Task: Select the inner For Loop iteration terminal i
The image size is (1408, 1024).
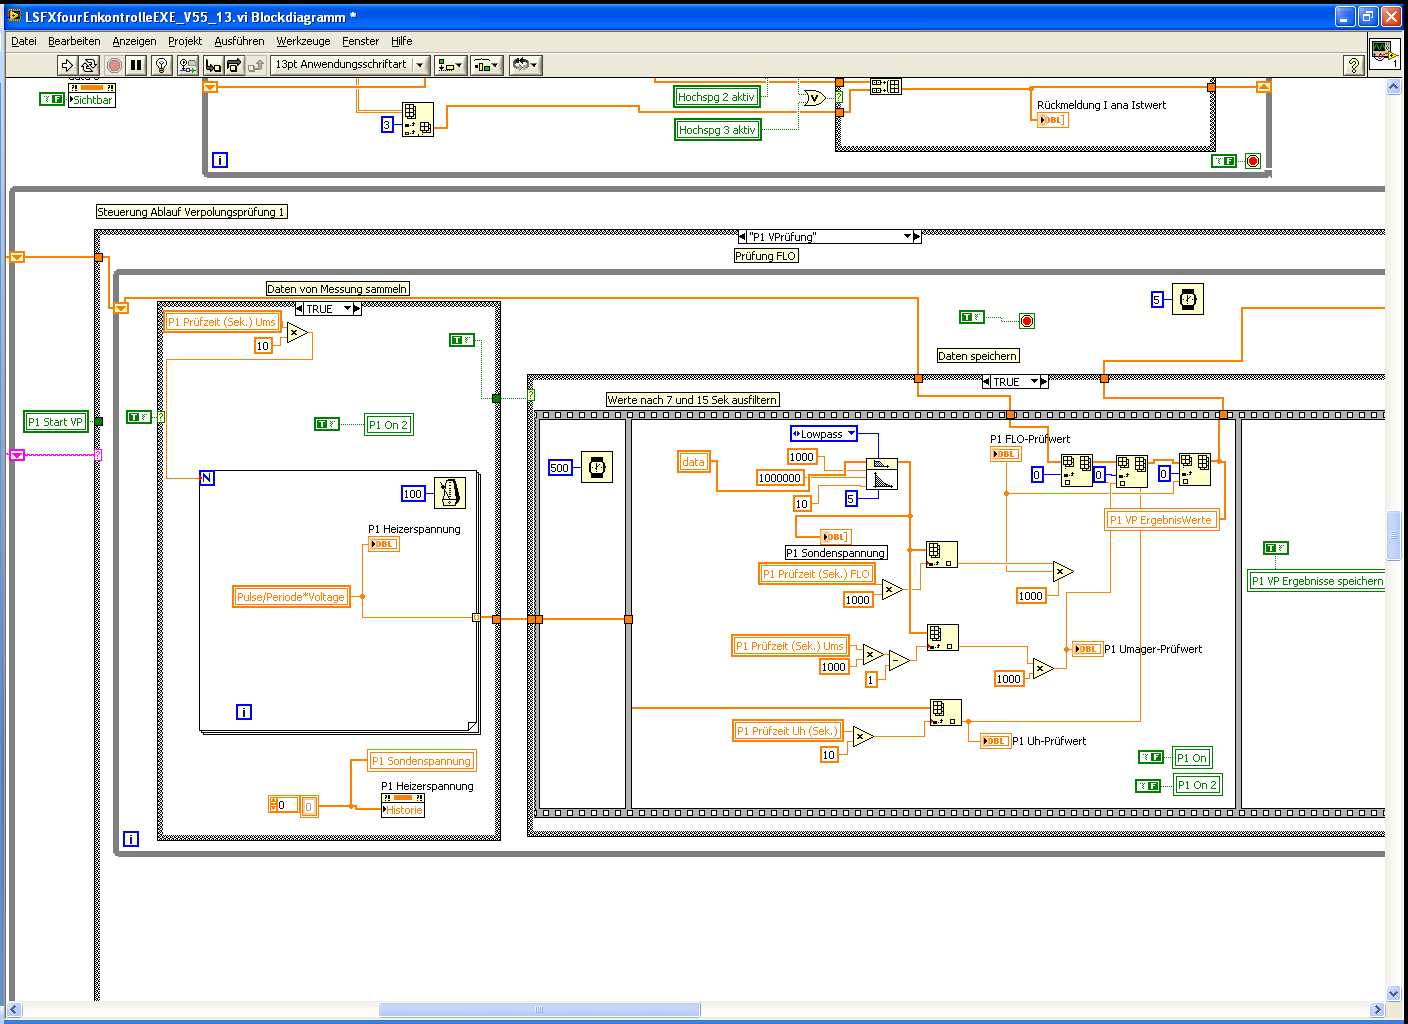Action: pyautogui.click(x=244, y=712)
